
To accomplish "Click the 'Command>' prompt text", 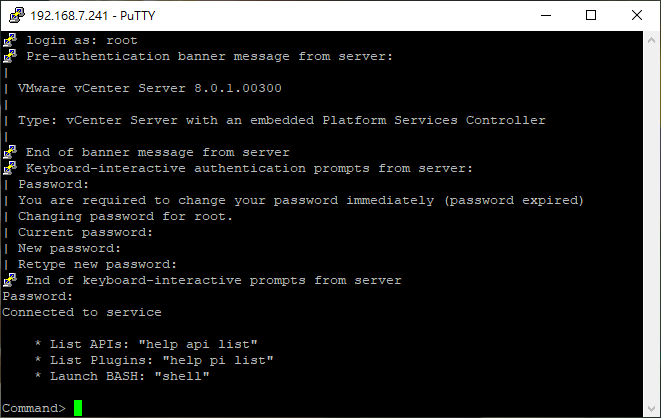I will (x=34, y=408).
